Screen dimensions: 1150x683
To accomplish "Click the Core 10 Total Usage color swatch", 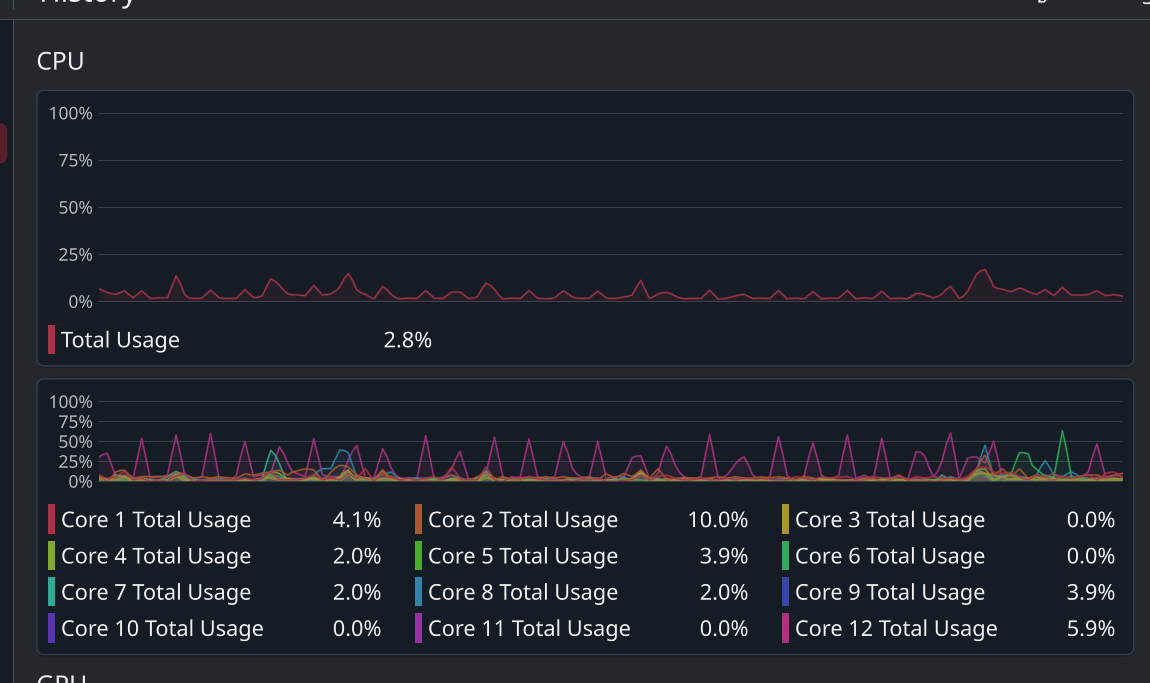I will [51, 629].
